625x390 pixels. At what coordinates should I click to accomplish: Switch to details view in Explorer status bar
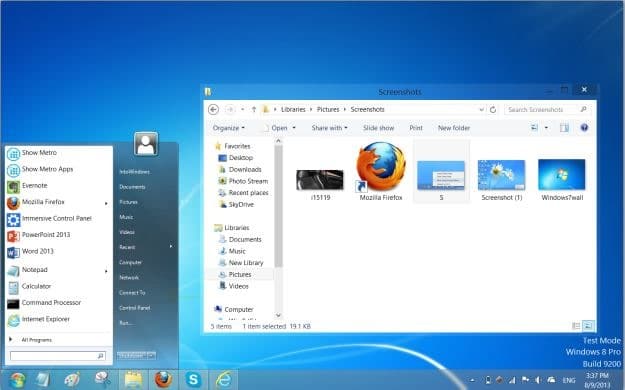(x=576, y=326)
